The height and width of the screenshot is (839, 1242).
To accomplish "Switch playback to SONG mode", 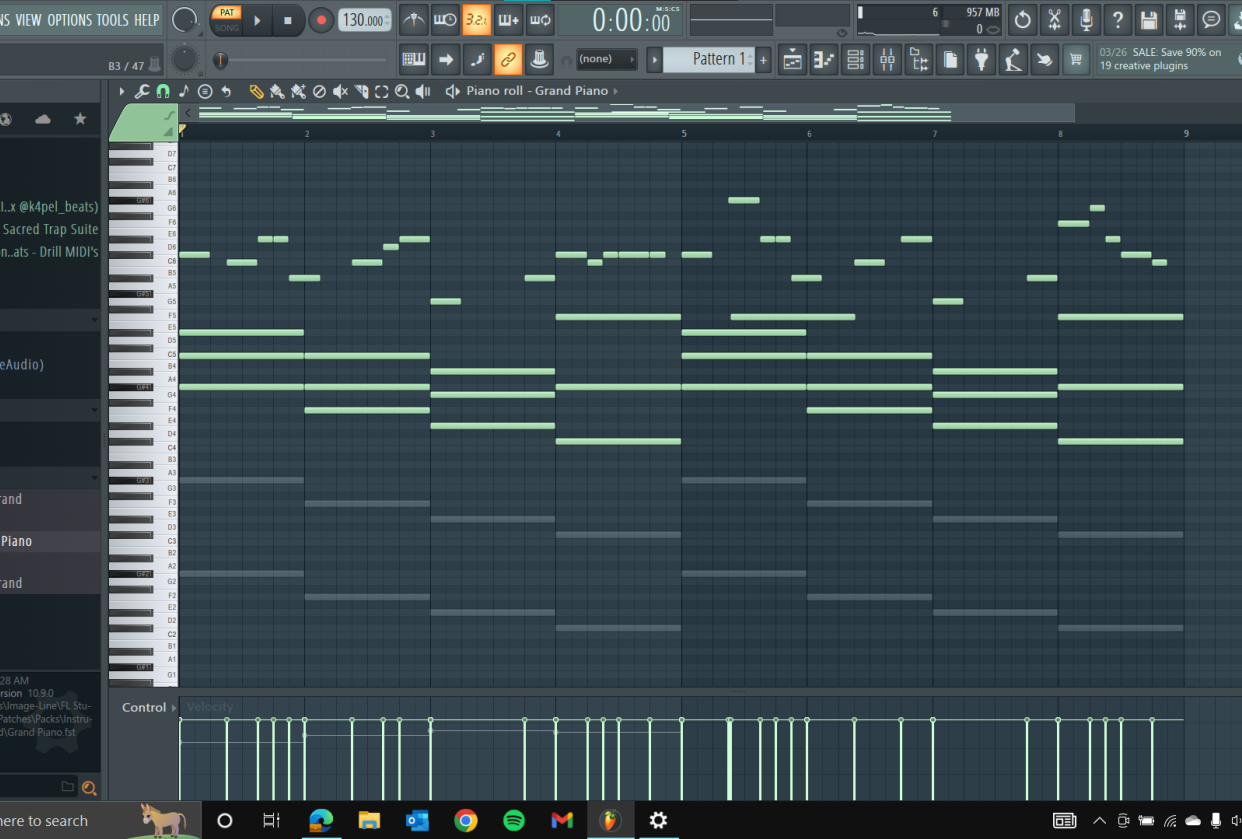I will tap(227, 26).
